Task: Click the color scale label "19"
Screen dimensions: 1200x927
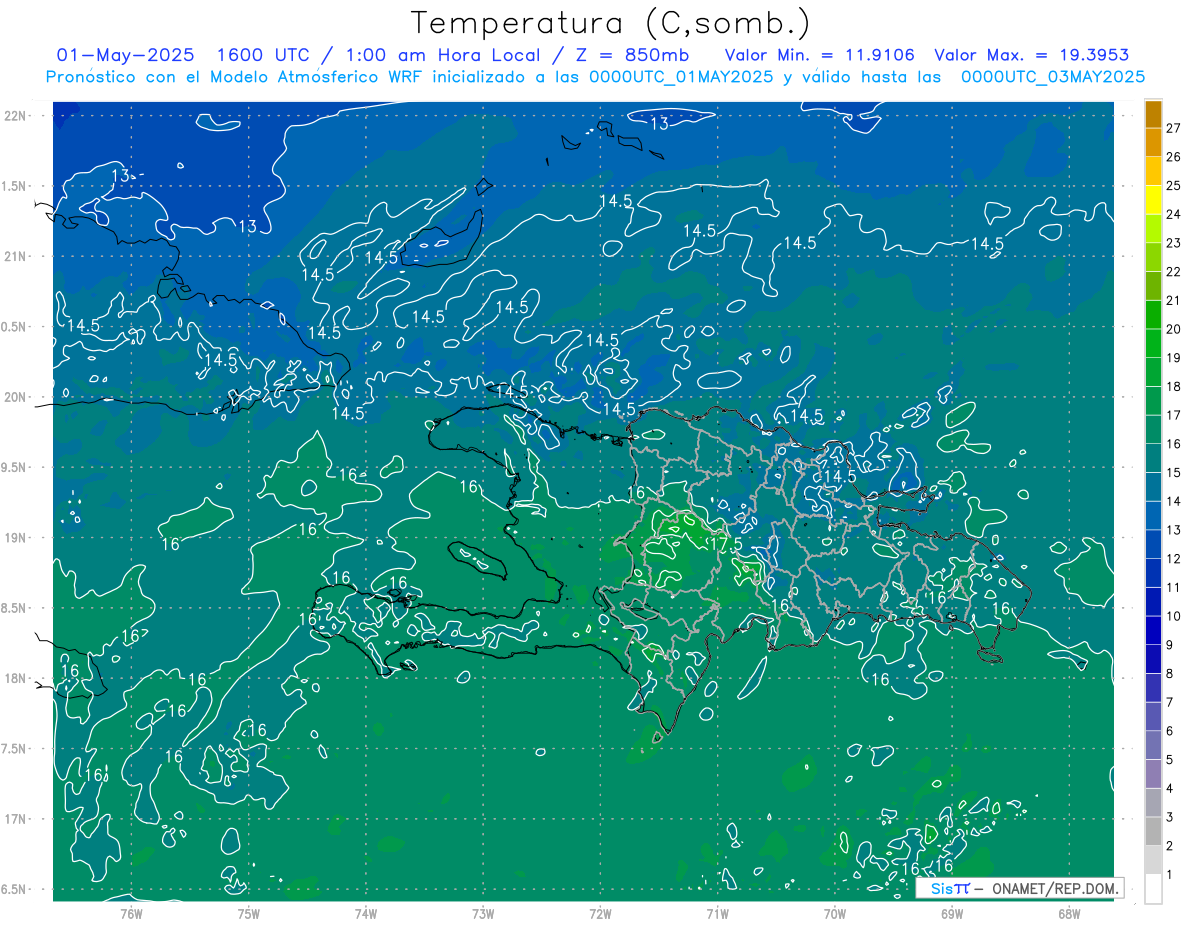Action: 1174,358
